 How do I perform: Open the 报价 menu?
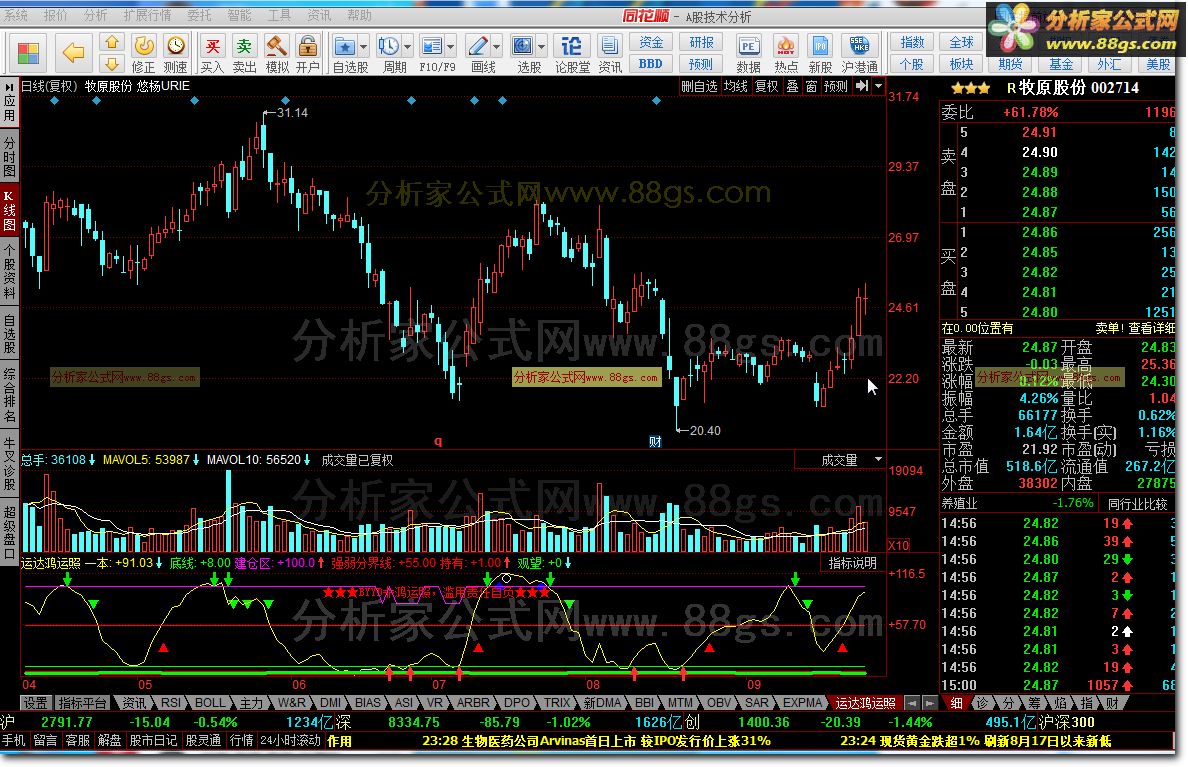point(55,15)
